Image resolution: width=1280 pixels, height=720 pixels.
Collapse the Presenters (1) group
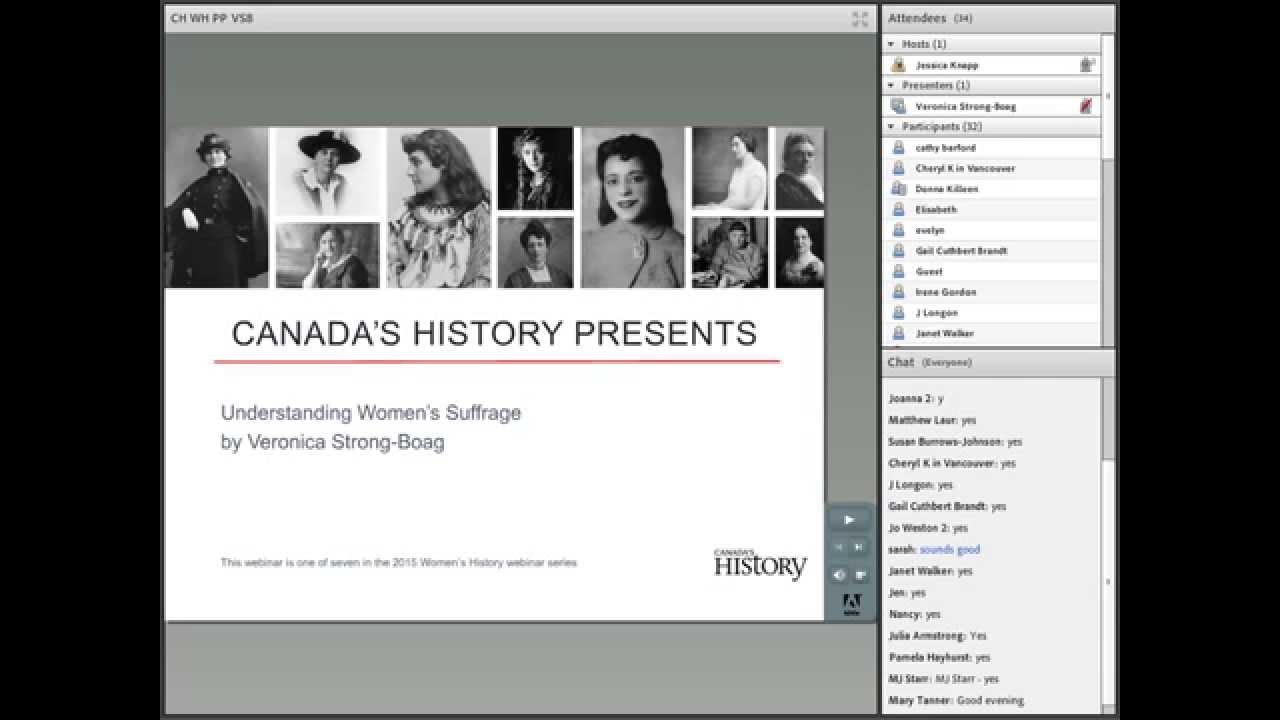click(x=891, y=85)
